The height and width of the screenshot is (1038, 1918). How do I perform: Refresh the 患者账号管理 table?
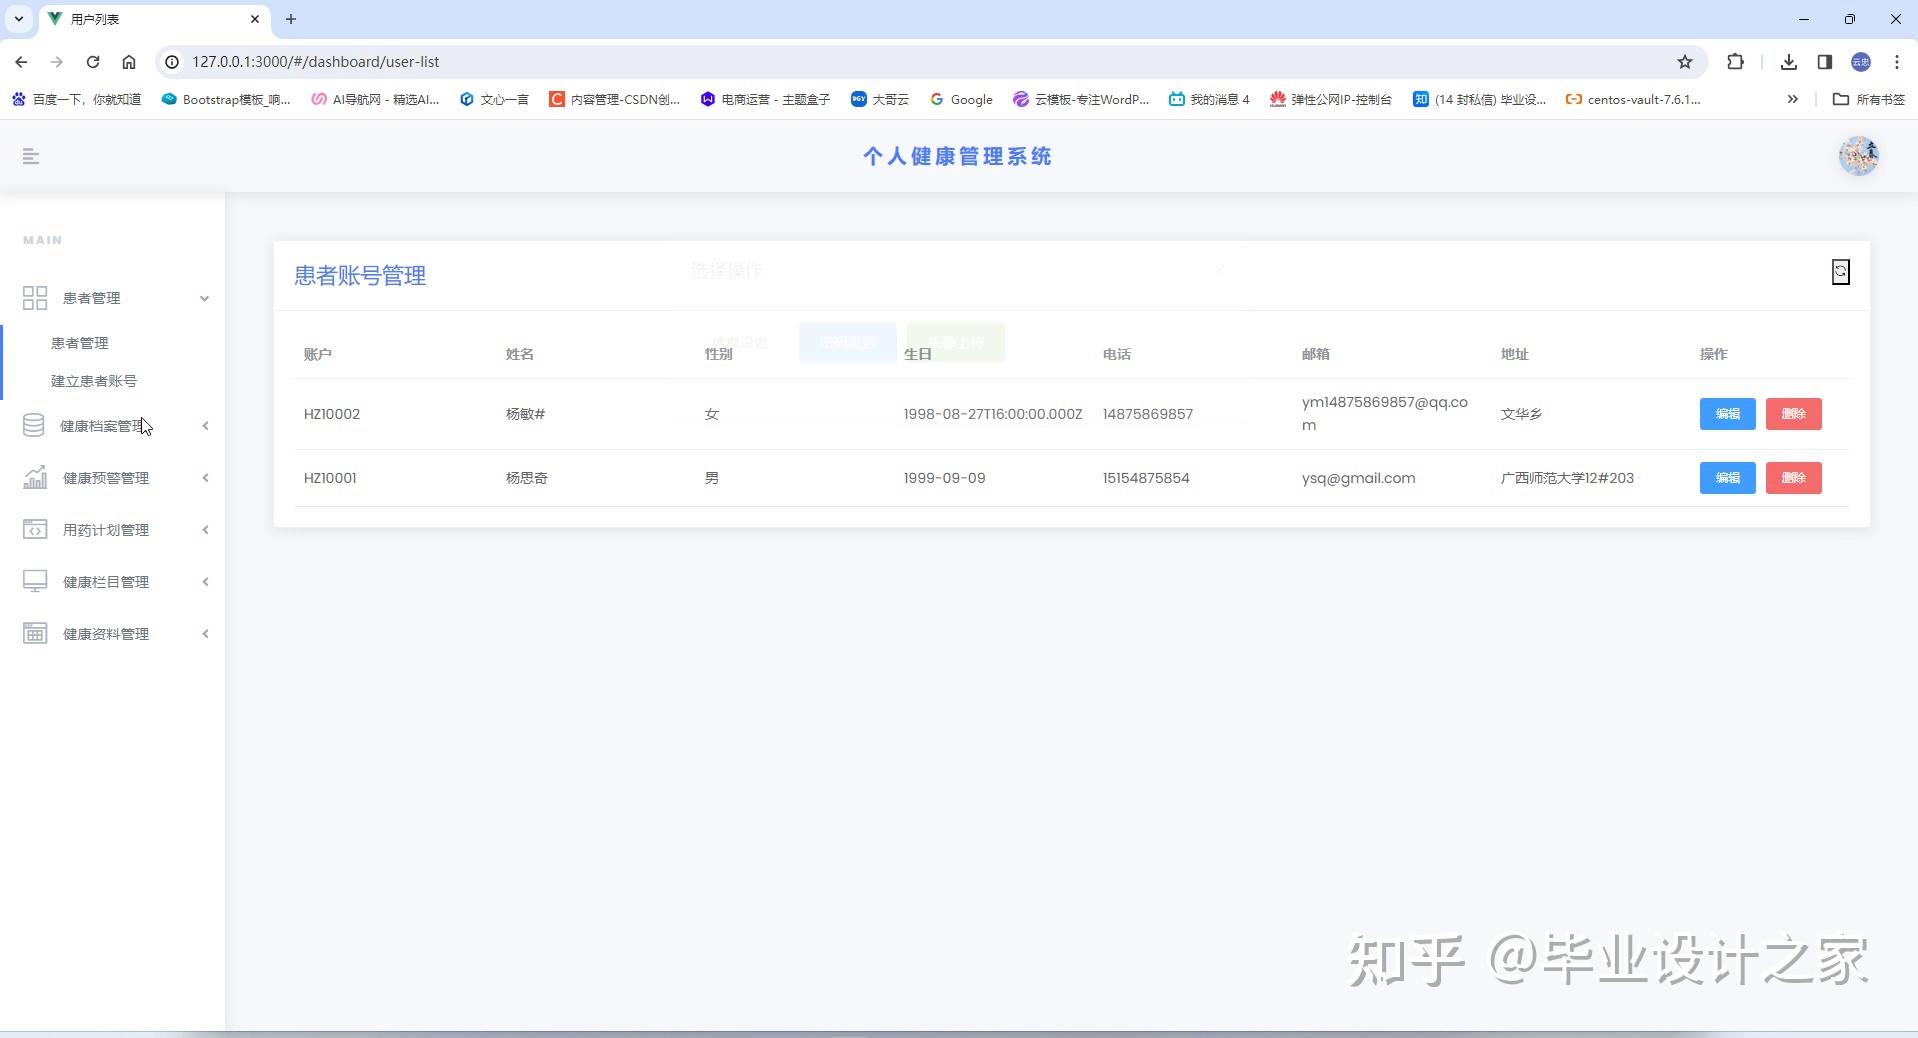point(1841,272)
